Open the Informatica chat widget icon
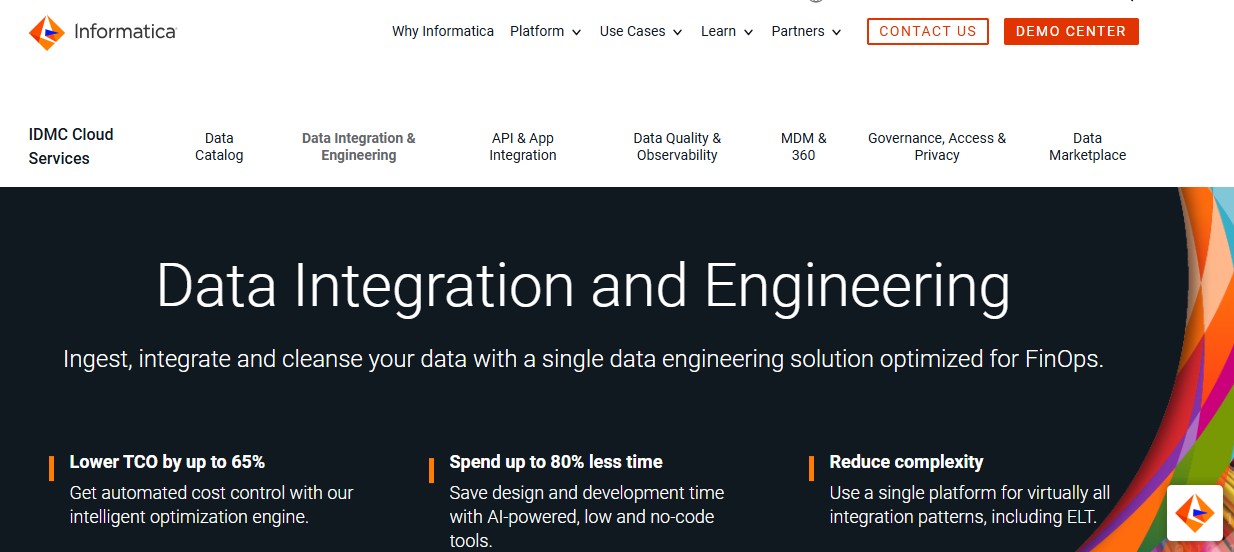This screenshot has width=1234, height=552. pos(1194,514)
